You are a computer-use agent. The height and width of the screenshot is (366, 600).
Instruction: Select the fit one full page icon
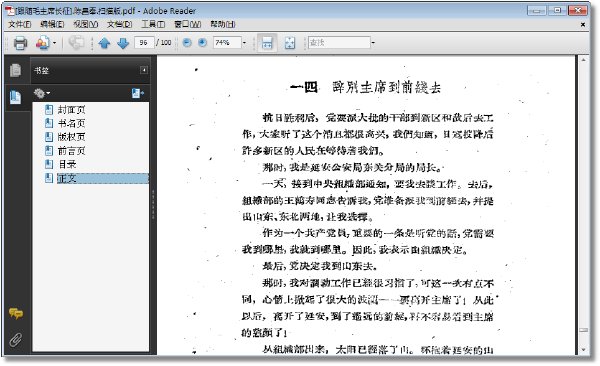290,43
